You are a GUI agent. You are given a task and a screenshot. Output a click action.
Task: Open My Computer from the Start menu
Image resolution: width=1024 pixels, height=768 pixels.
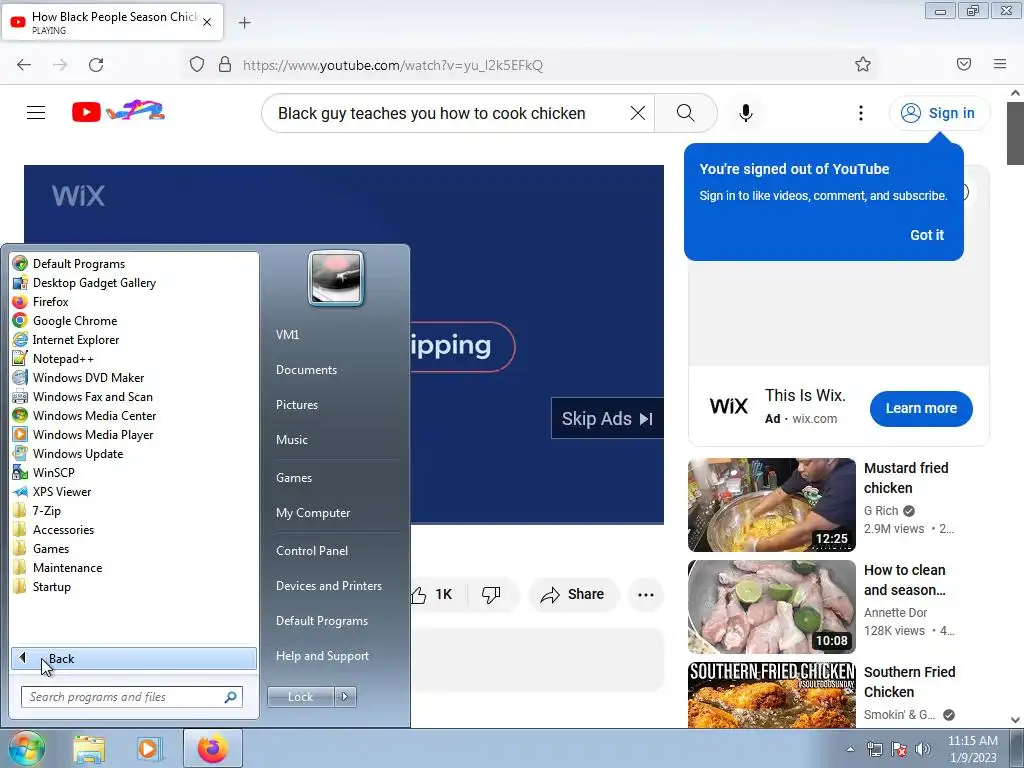coord(313,513)
